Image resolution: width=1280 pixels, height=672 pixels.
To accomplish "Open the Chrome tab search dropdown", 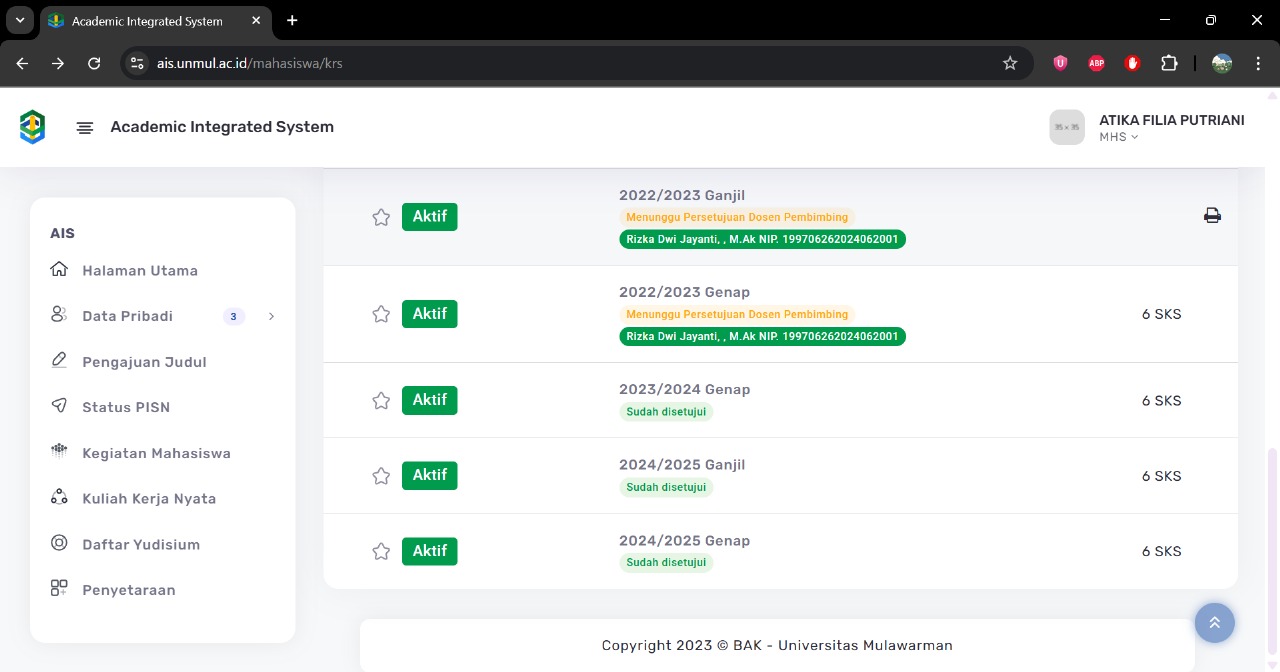I will point(19,20).
